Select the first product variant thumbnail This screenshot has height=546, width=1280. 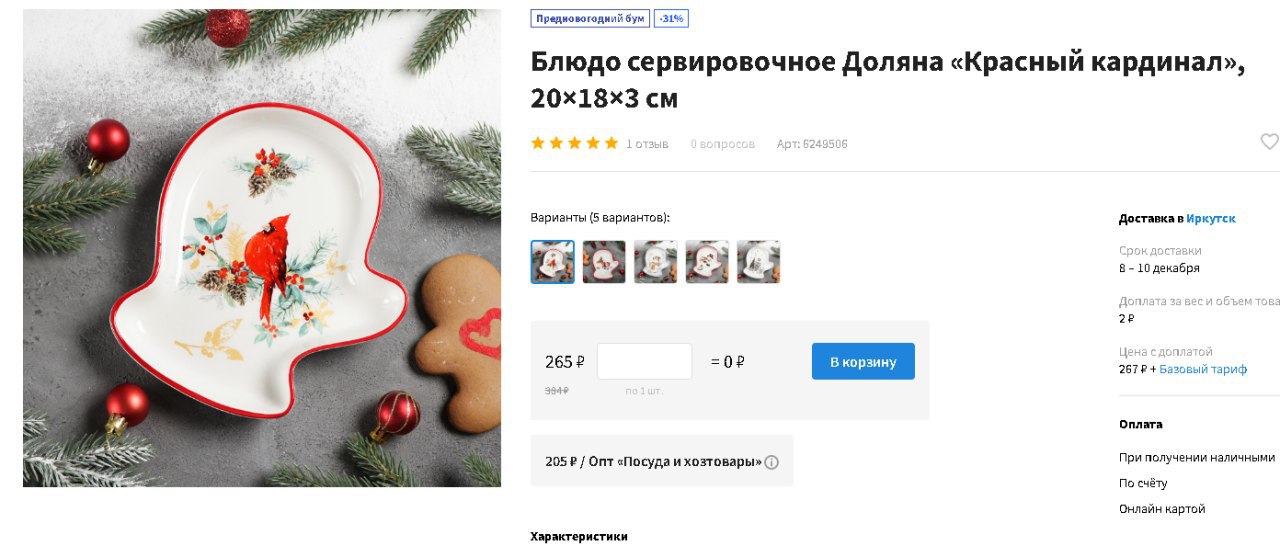pos(552,262)
